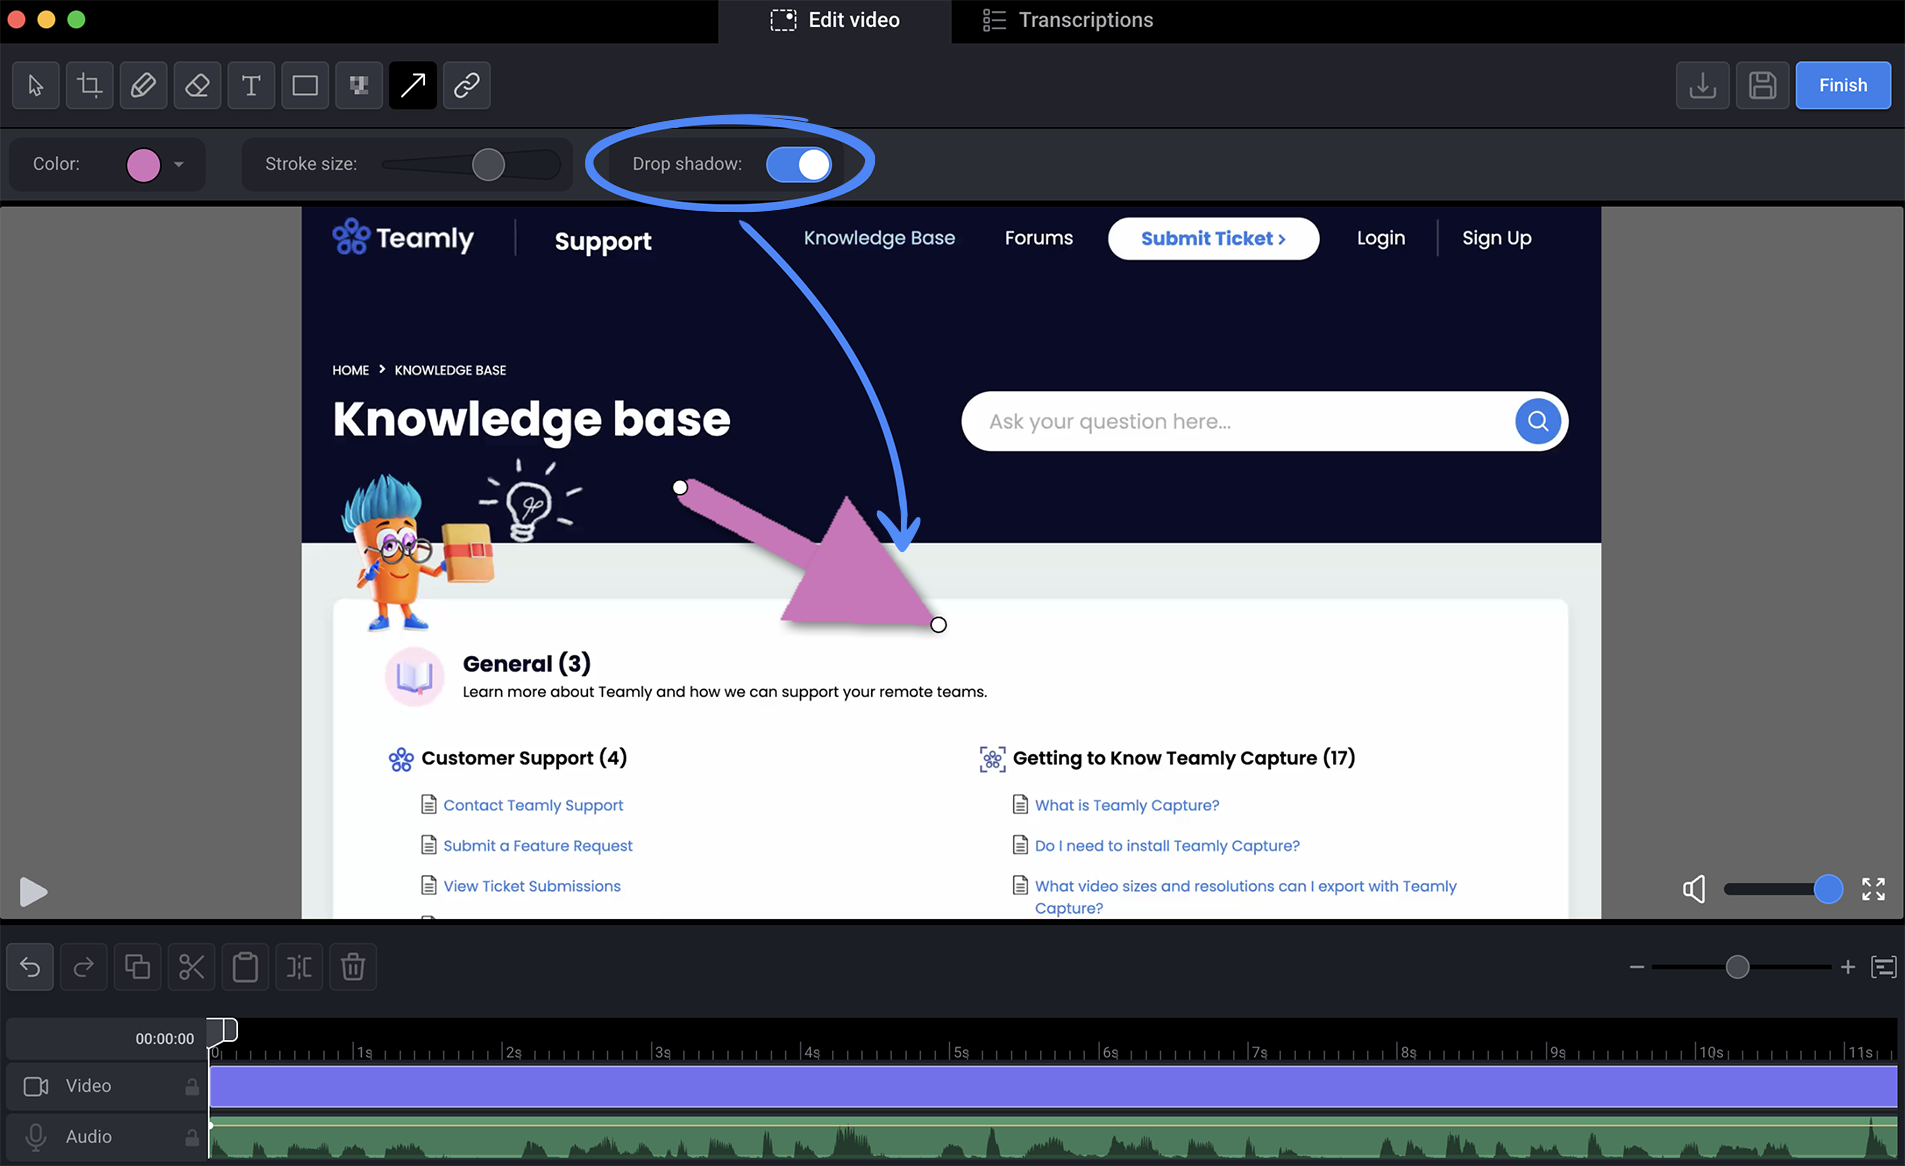Click the Split clip icon
The image size is (1905, 1166).
pos(299,967)
